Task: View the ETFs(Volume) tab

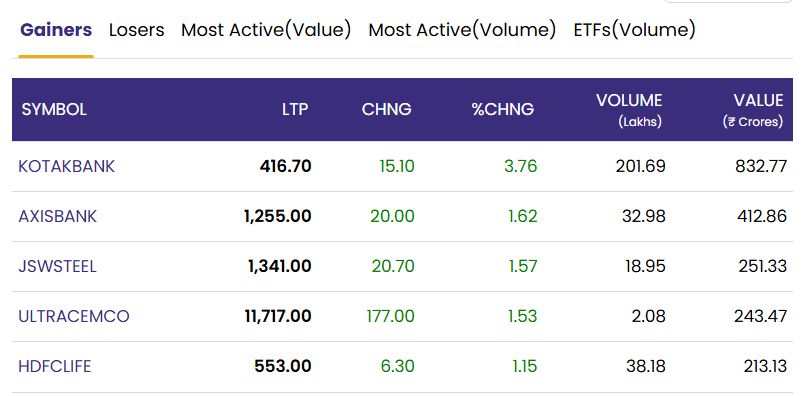Action: (635, 30)
